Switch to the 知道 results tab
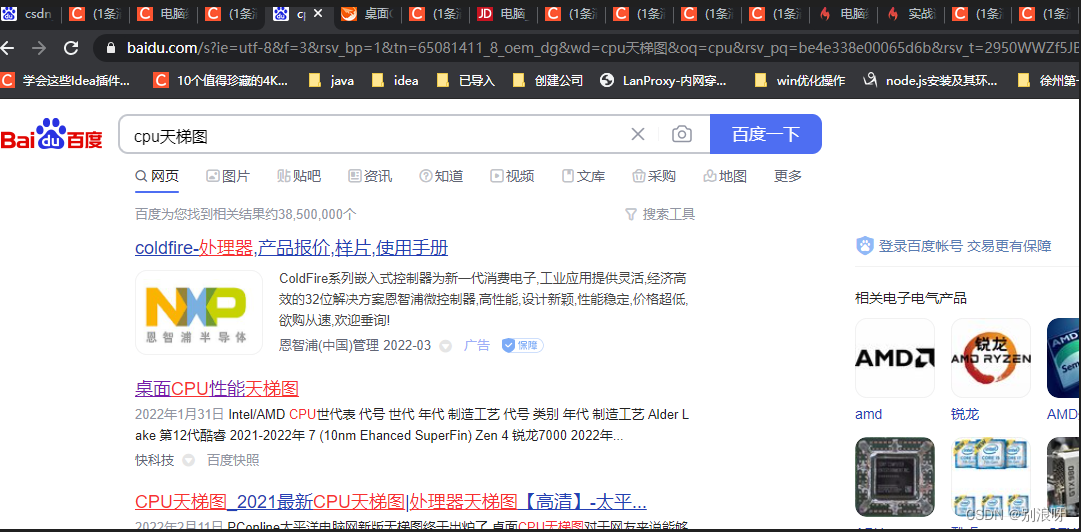 pos(441,176)
